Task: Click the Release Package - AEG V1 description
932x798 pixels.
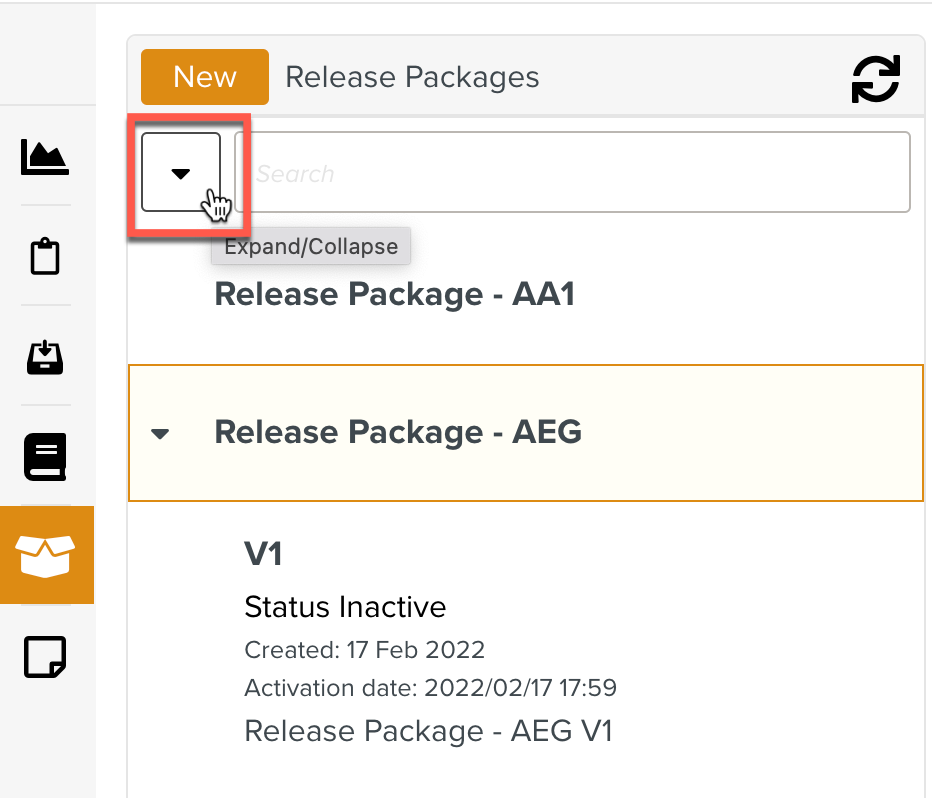Action: coord(428,731)
